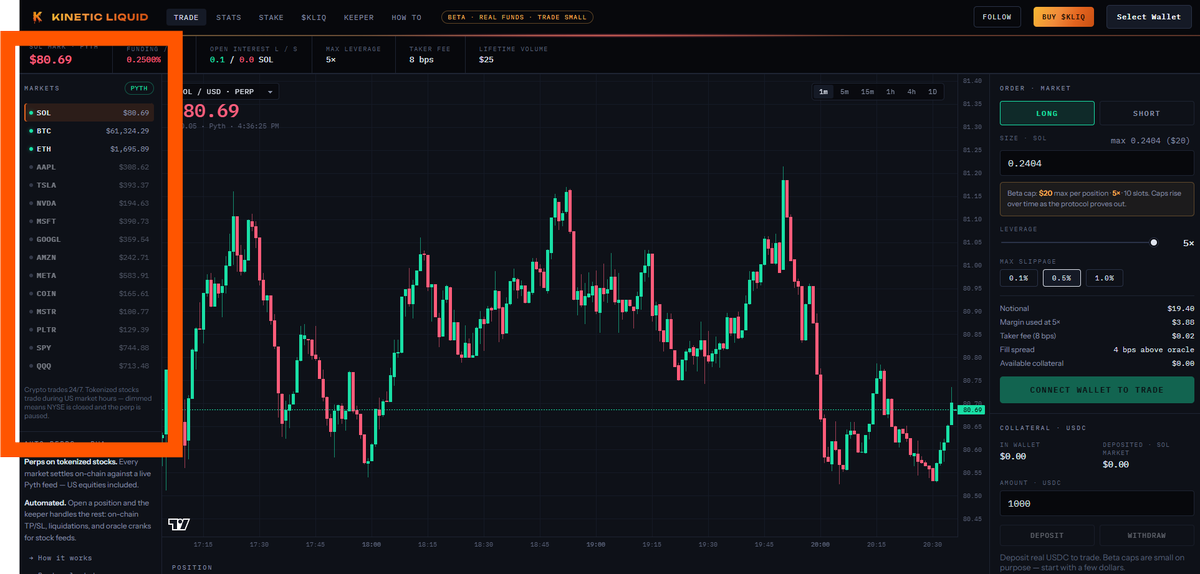Open the STATS tab

click(x=228, y=17)
